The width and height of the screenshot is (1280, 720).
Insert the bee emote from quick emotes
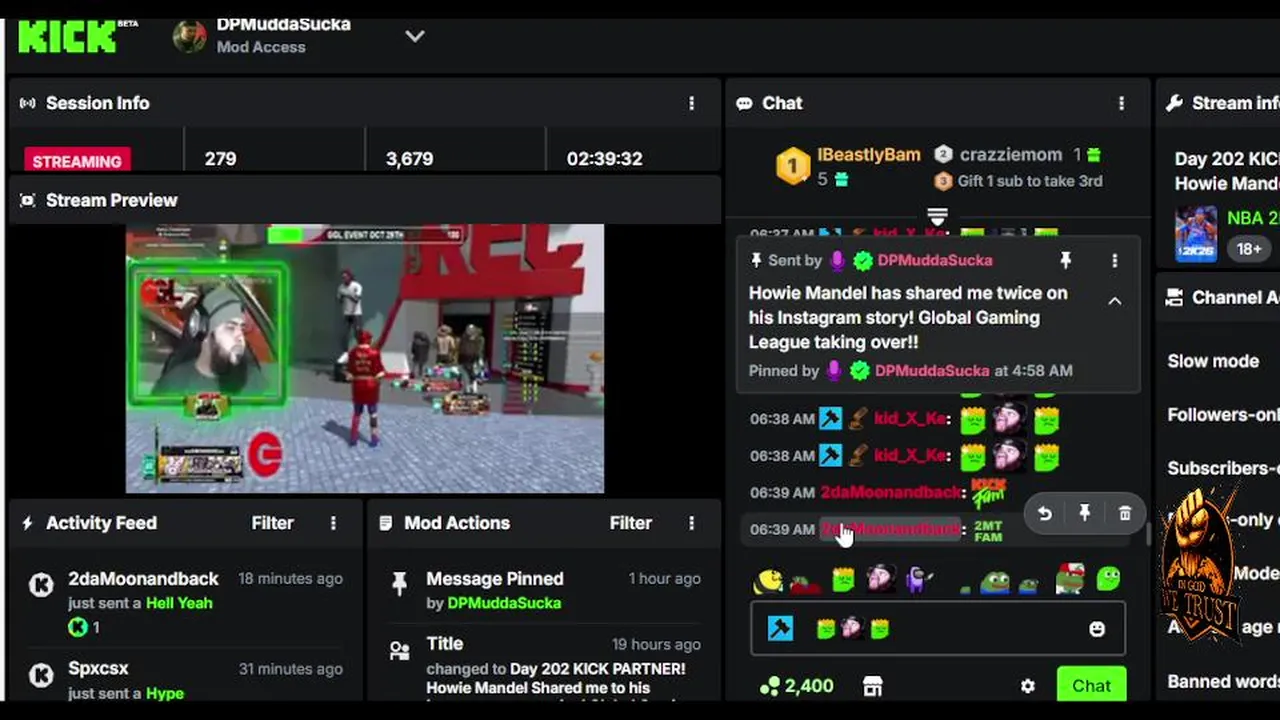[768, 580]
